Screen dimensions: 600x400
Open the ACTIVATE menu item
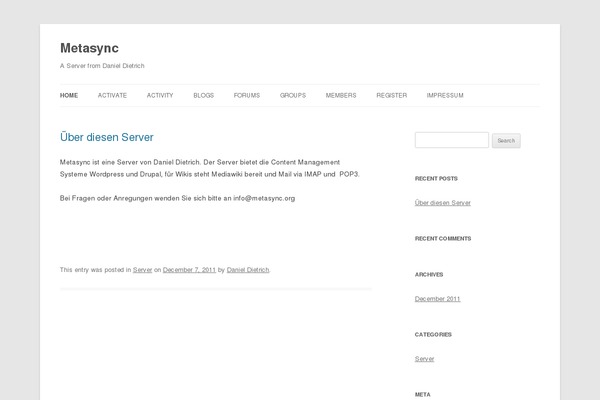112,95
